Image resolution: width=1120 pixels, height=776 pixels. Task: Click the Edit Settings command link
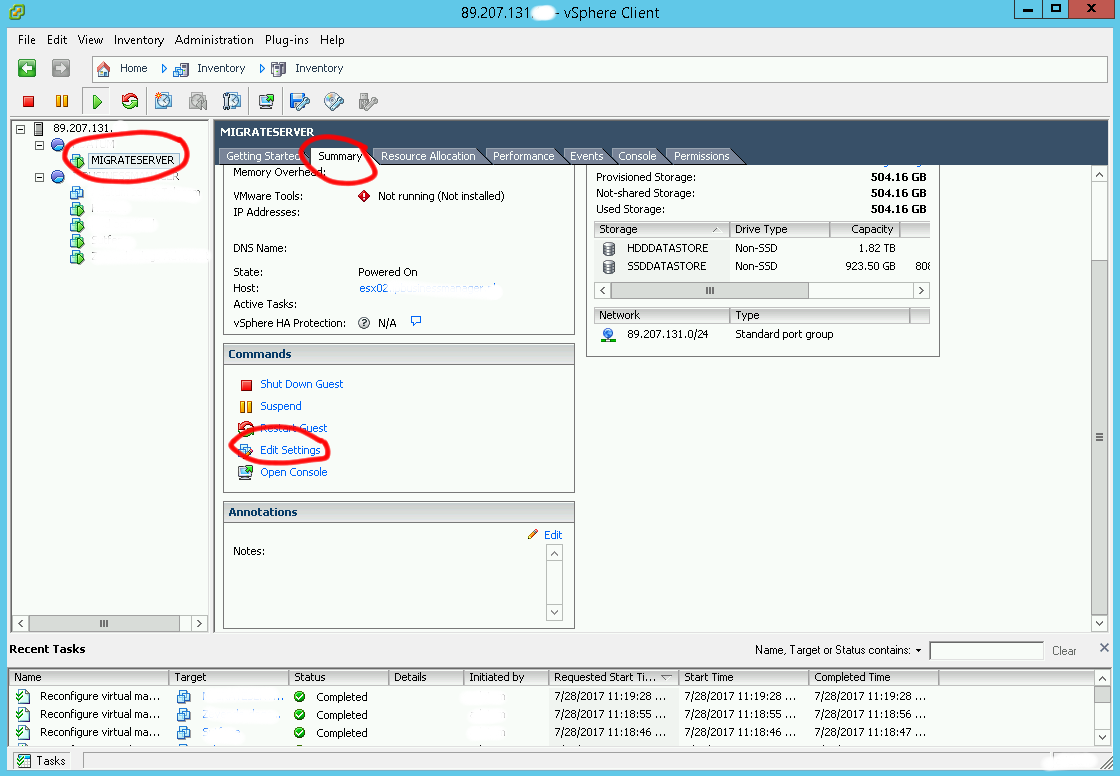coord(290,450)
